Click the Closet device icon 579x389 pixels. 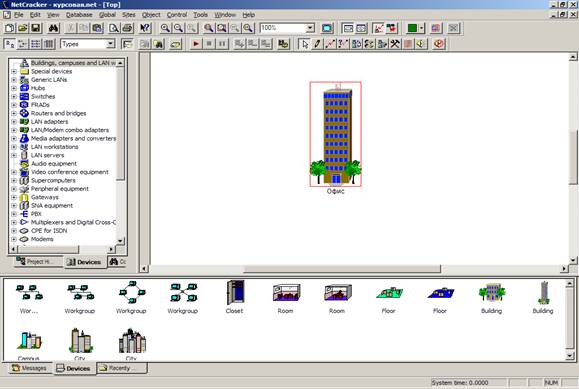(234, 297)
